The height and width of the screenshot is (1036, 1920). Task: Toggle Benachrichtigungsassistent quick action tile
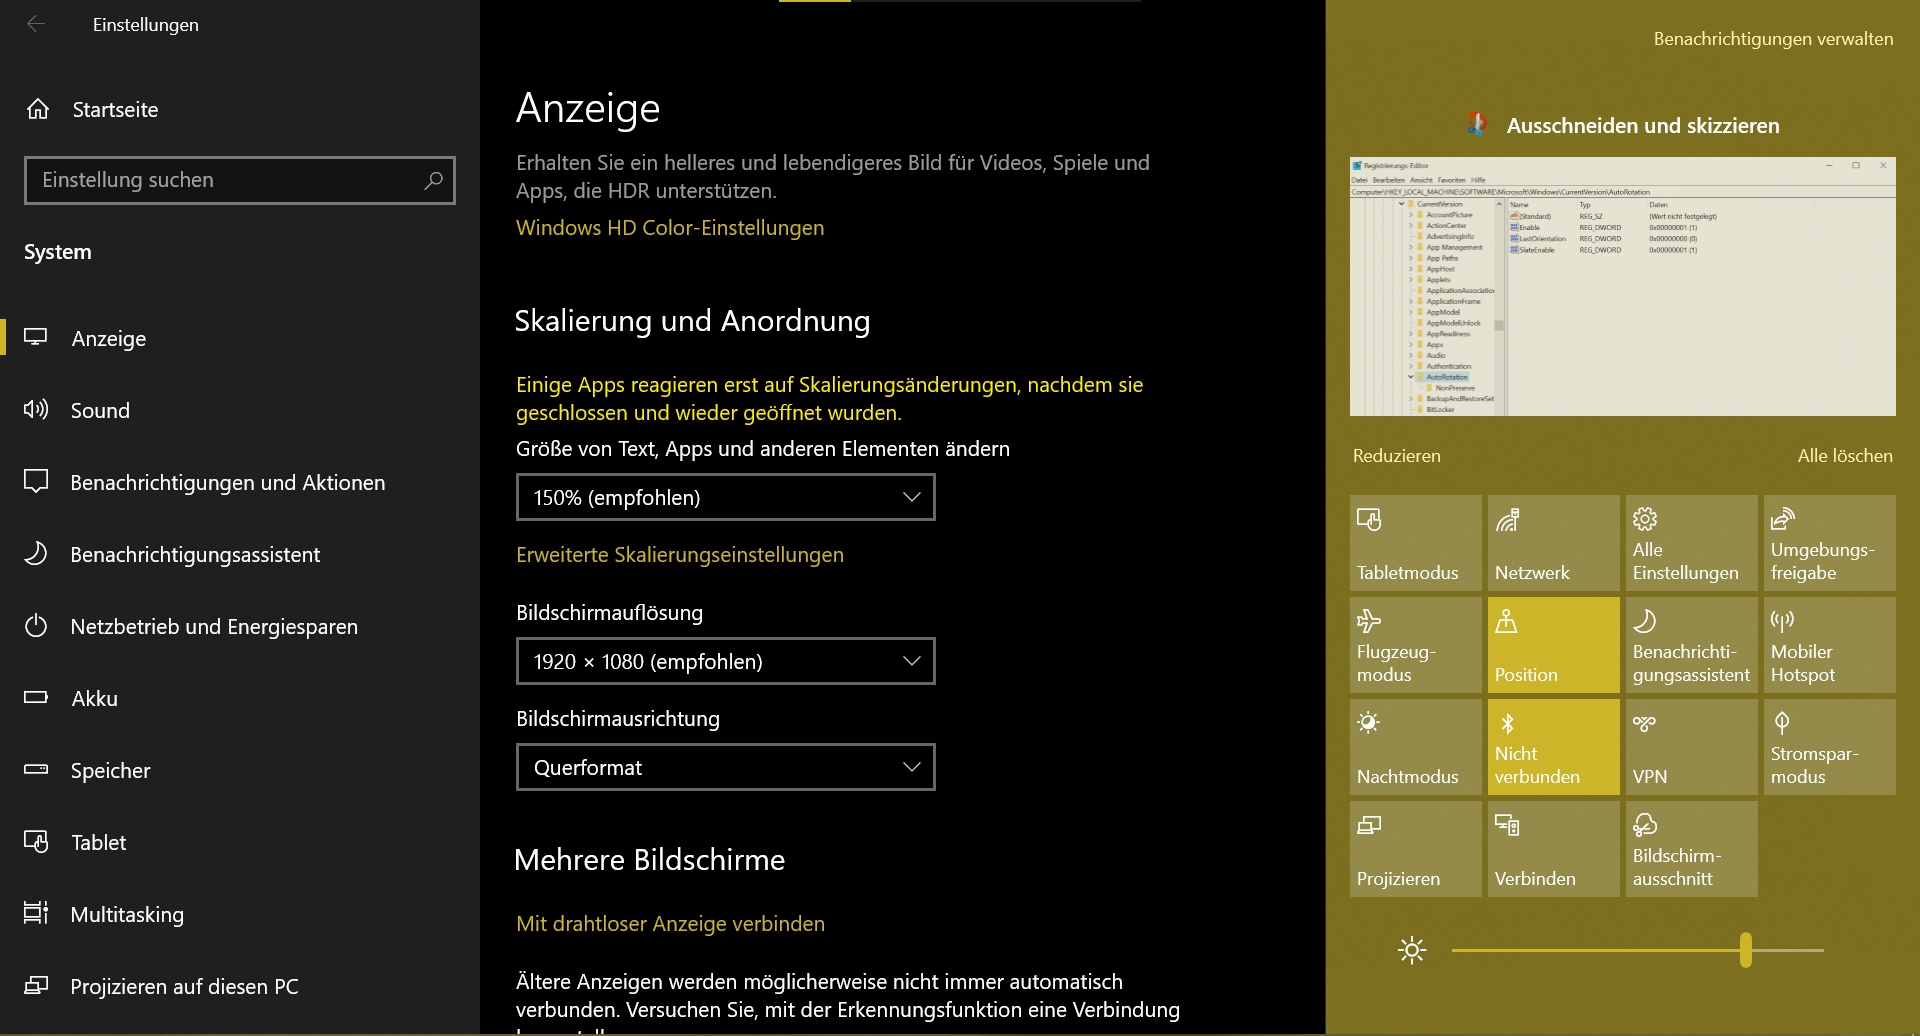[1692, 645]
